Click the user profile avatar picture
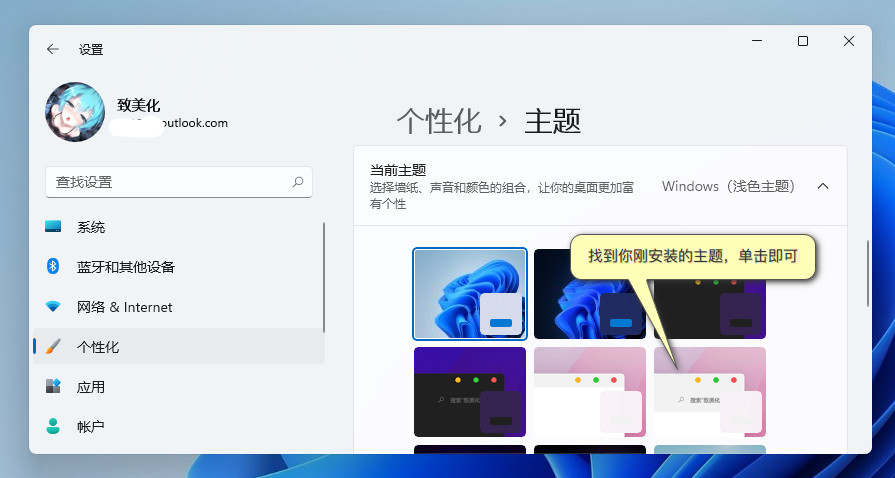Viewport: 895px width, 478px height. point(75,112)
